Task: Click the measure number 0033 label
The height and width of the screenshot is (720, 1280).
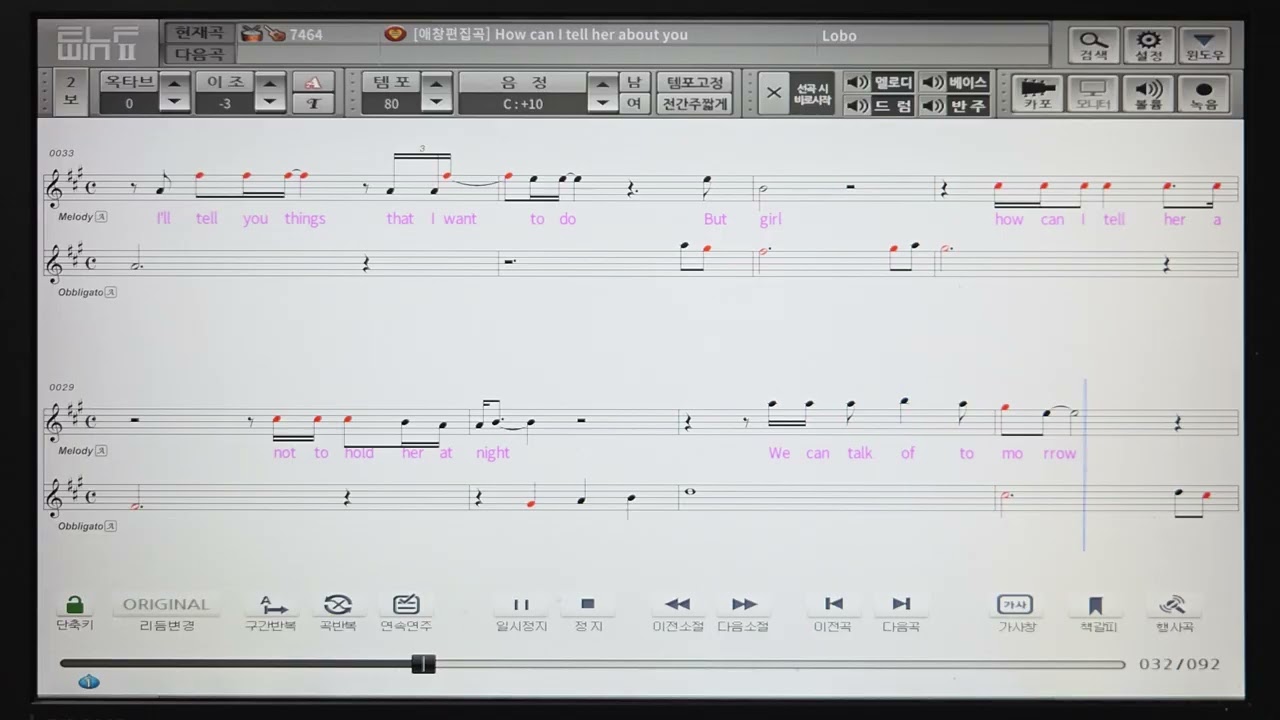Action: click(61, 153)
